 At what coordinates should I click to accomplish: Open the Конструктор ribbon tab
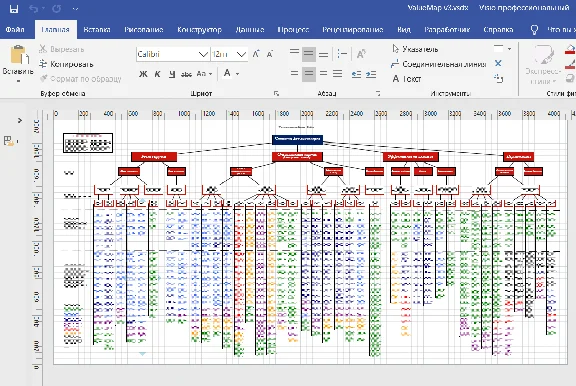(199, 30)
